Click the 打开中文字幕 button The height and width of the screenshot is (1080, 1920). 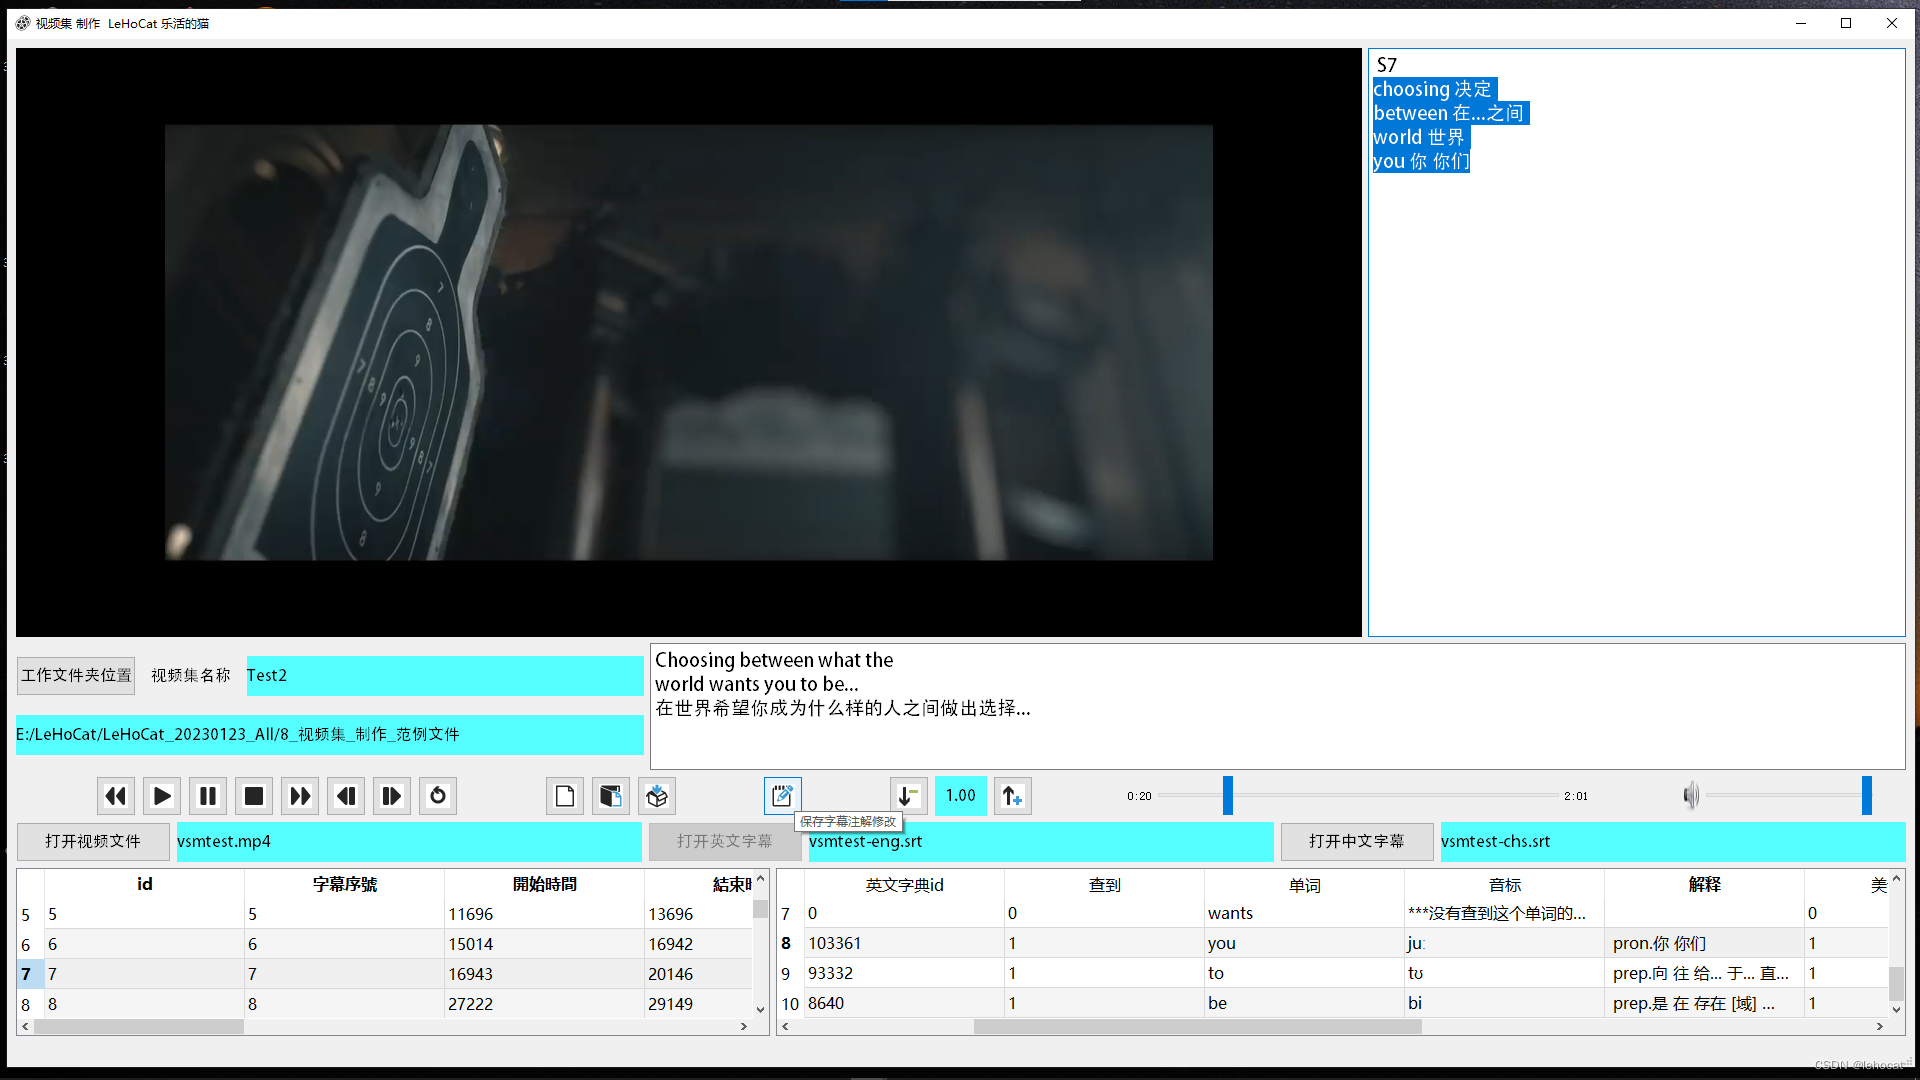pos(1356,841)
